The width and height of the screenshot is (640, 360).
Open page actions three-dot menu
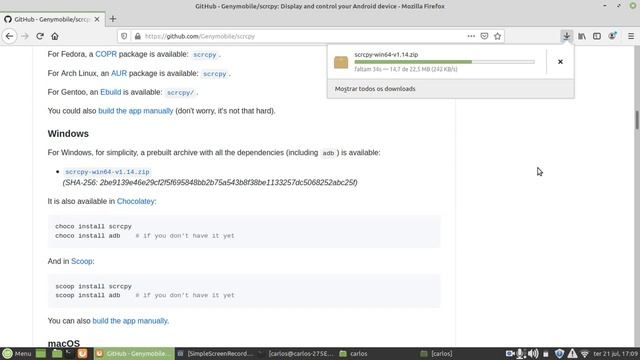pyautogui.click(x=471, y=36)
